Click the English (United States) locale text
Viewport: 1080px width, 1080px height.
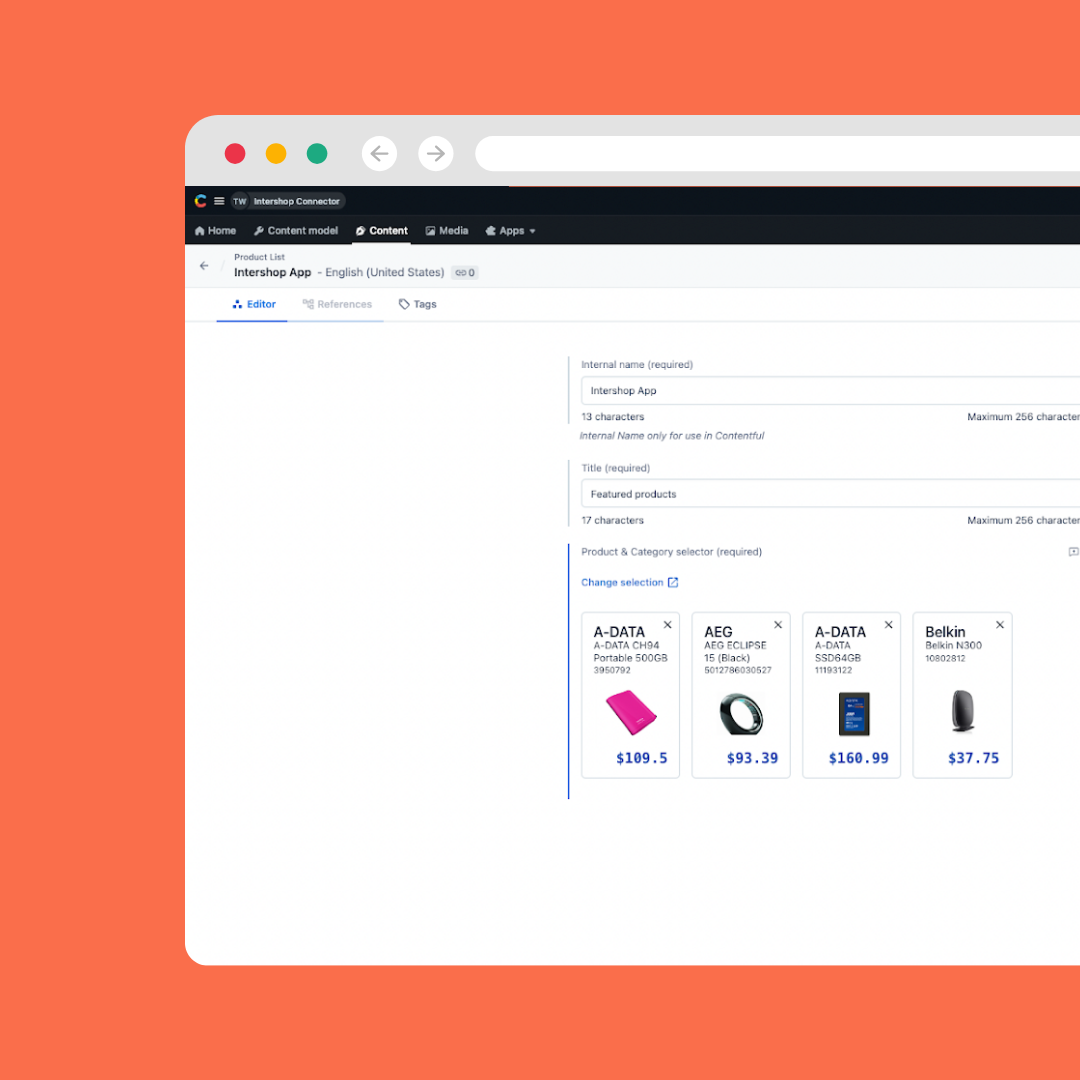click(385, 273)
